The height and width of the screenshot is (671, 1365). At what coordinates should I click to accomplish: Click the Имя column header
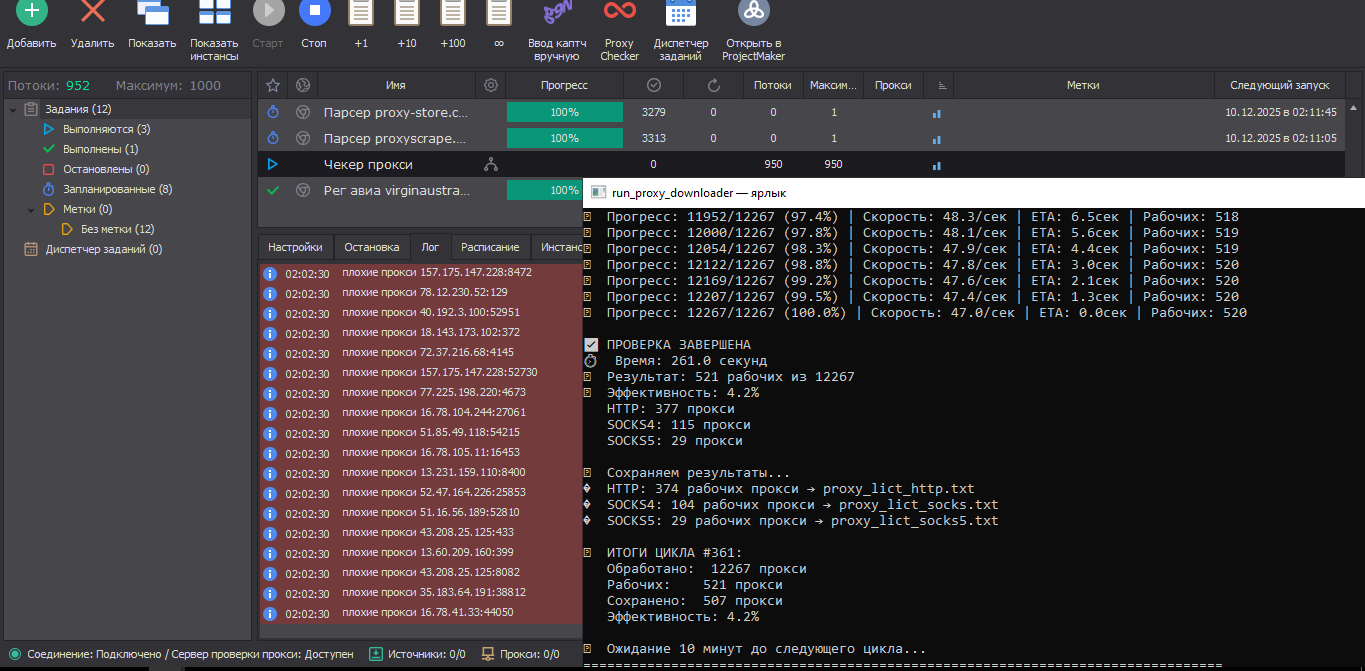[x=395, y=86]
